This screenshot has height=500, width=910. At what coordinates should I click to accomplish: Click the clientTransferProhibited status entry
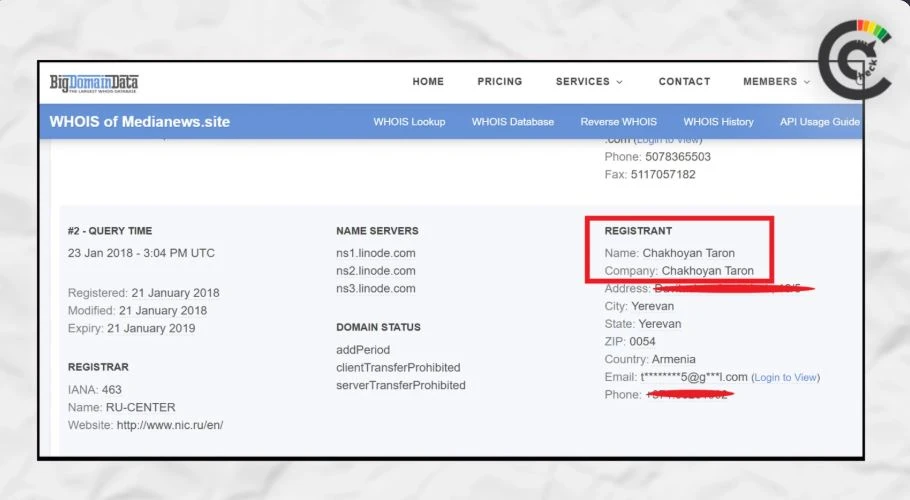pos(398,368)
